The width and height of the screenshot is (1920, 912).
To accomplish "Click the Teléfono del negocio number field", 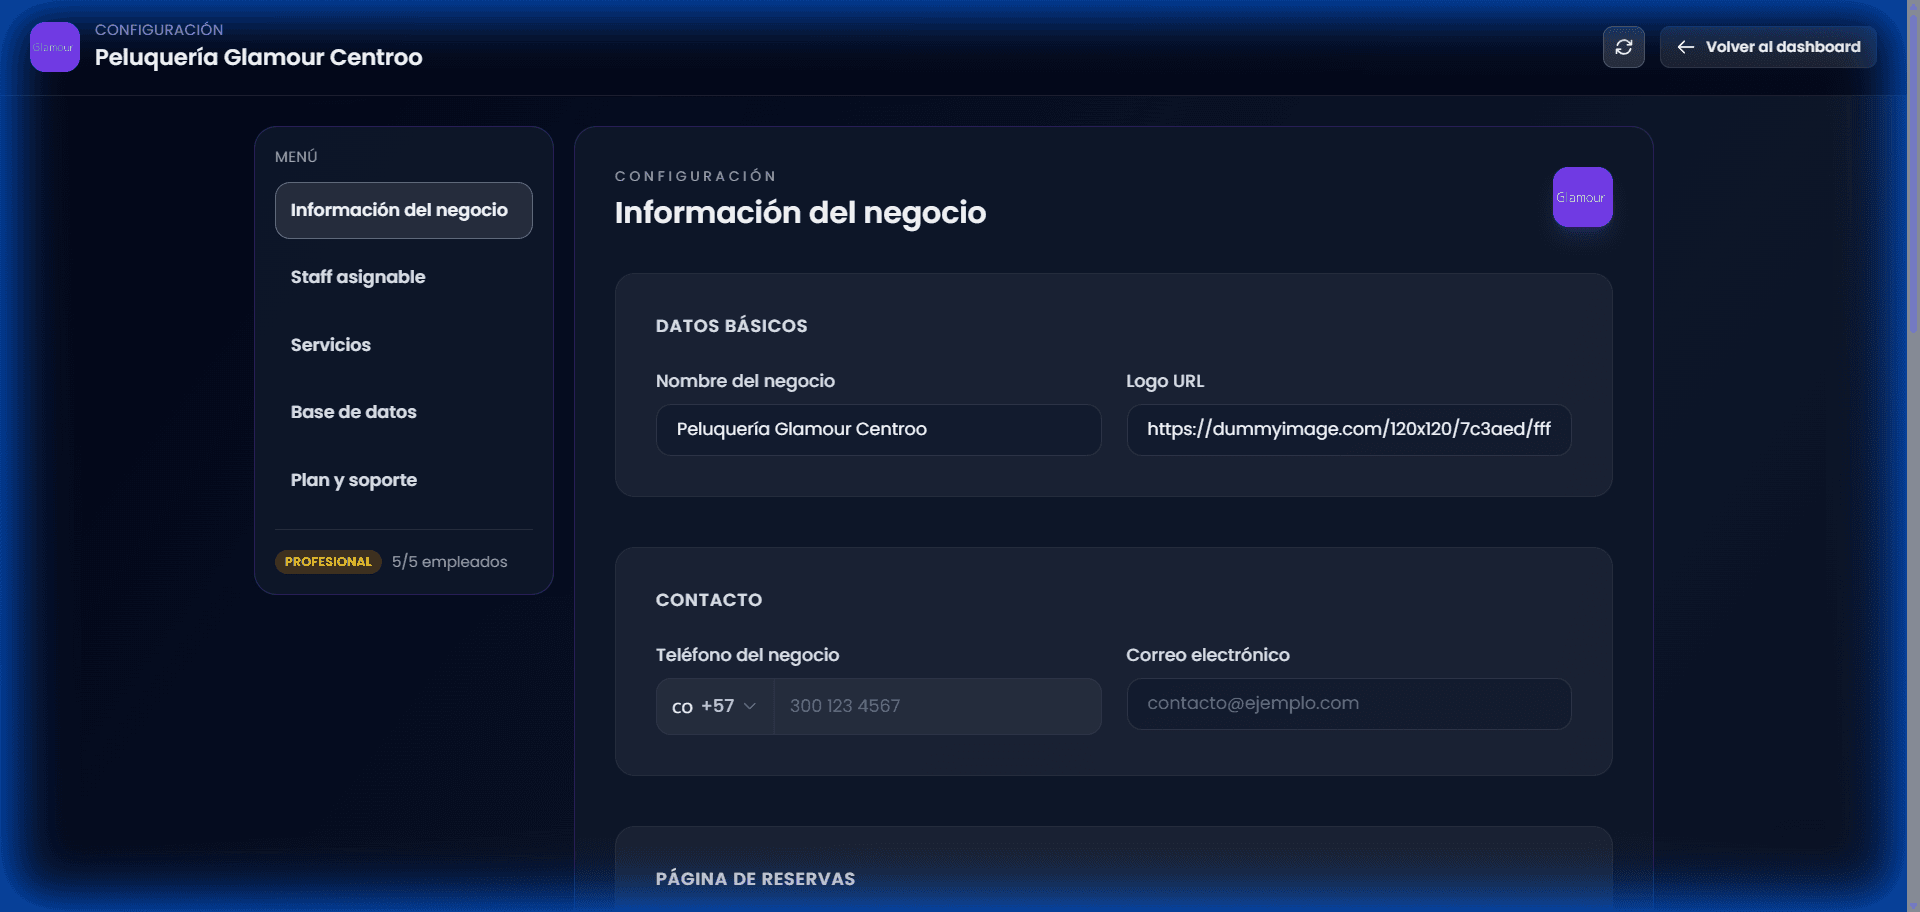I will (x=936, y=706).
